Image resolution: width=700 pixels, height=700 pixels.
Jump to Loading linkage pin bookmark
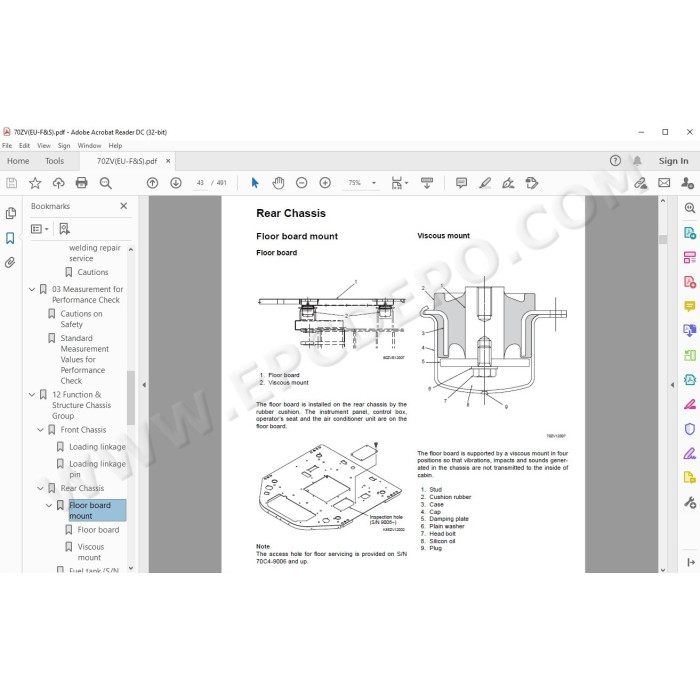click(x=97, y=469)
